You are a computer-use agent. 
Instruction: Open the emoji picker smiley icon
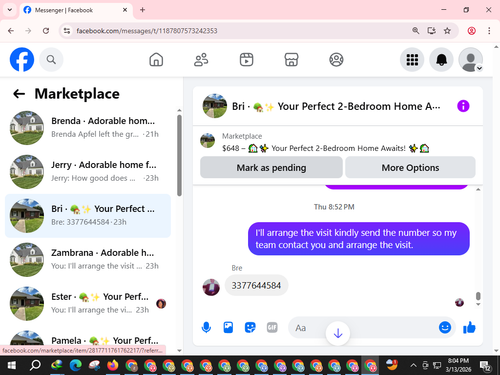[445, 327]
